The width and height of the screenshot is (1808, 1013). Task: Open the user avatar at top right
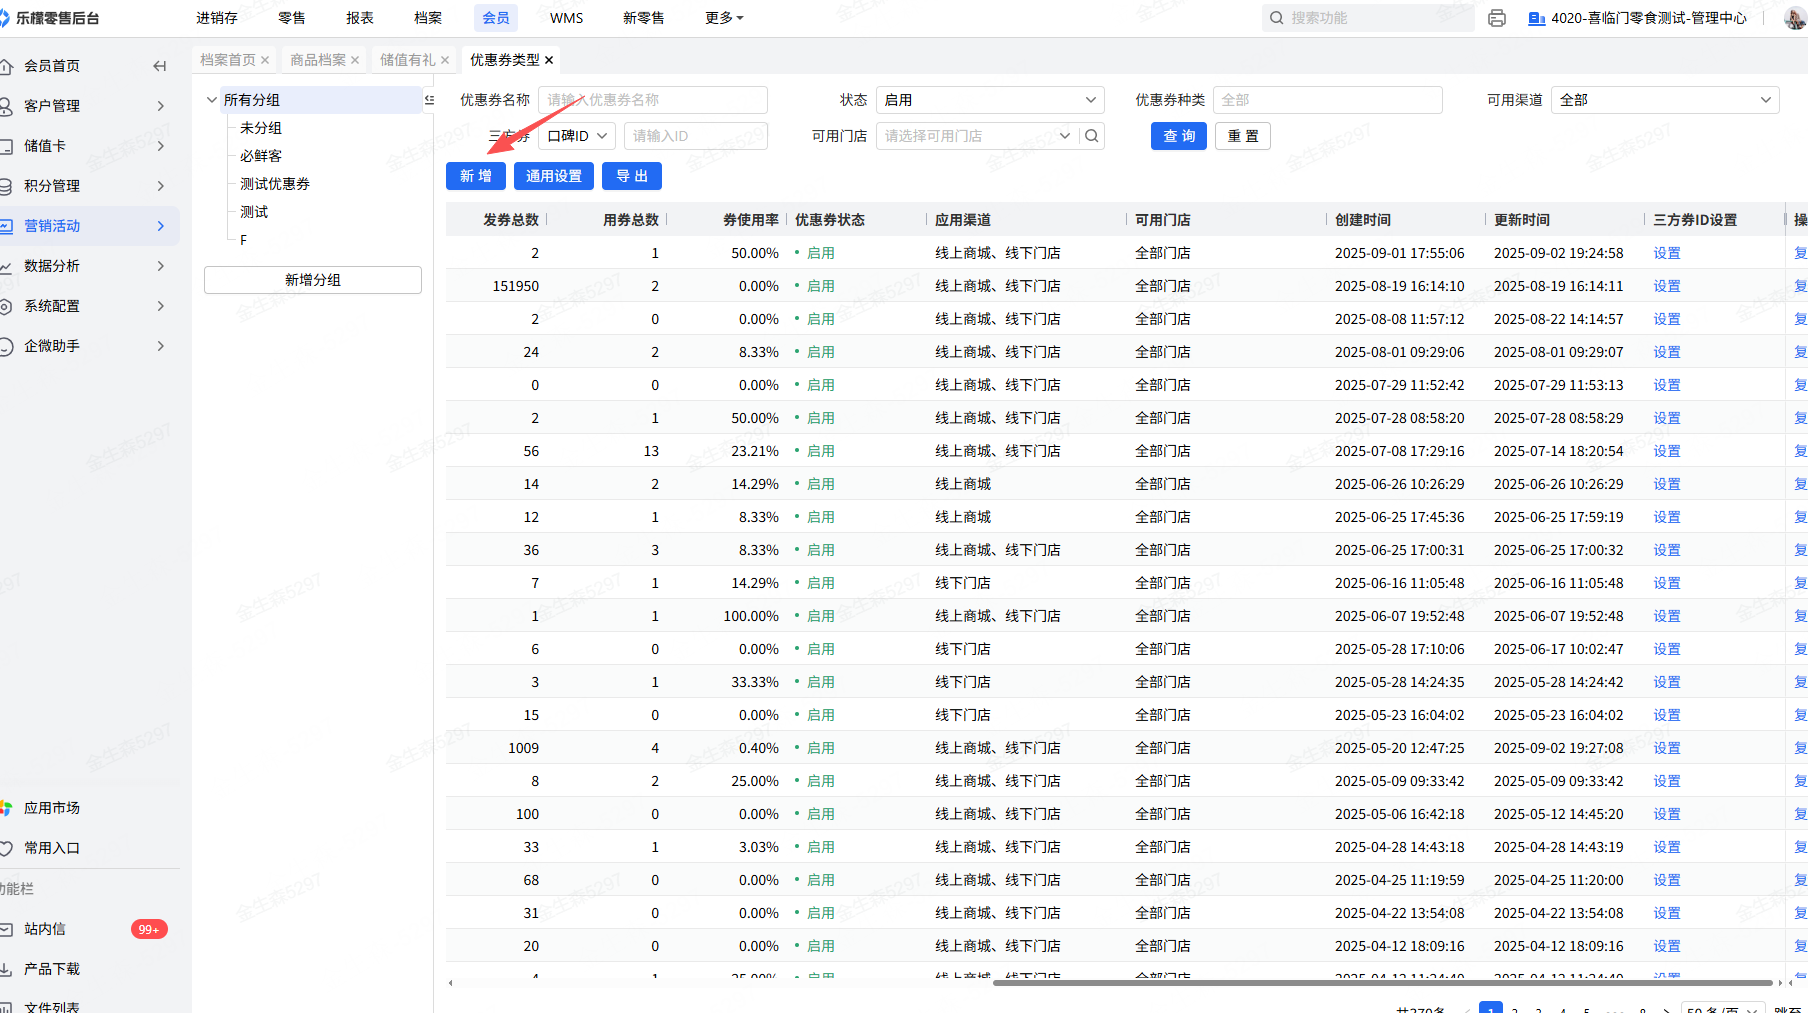(x=1794, y=18)
